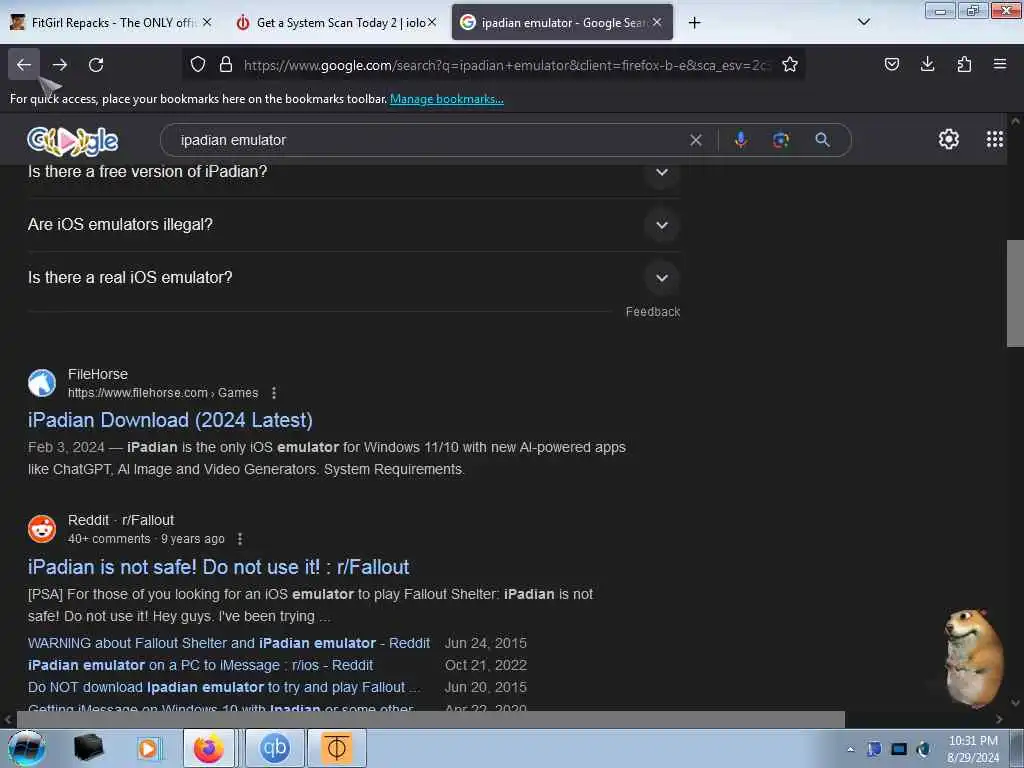View site security lock info
The height and width of the screenshot is (768, 1024).
(226, 64)
